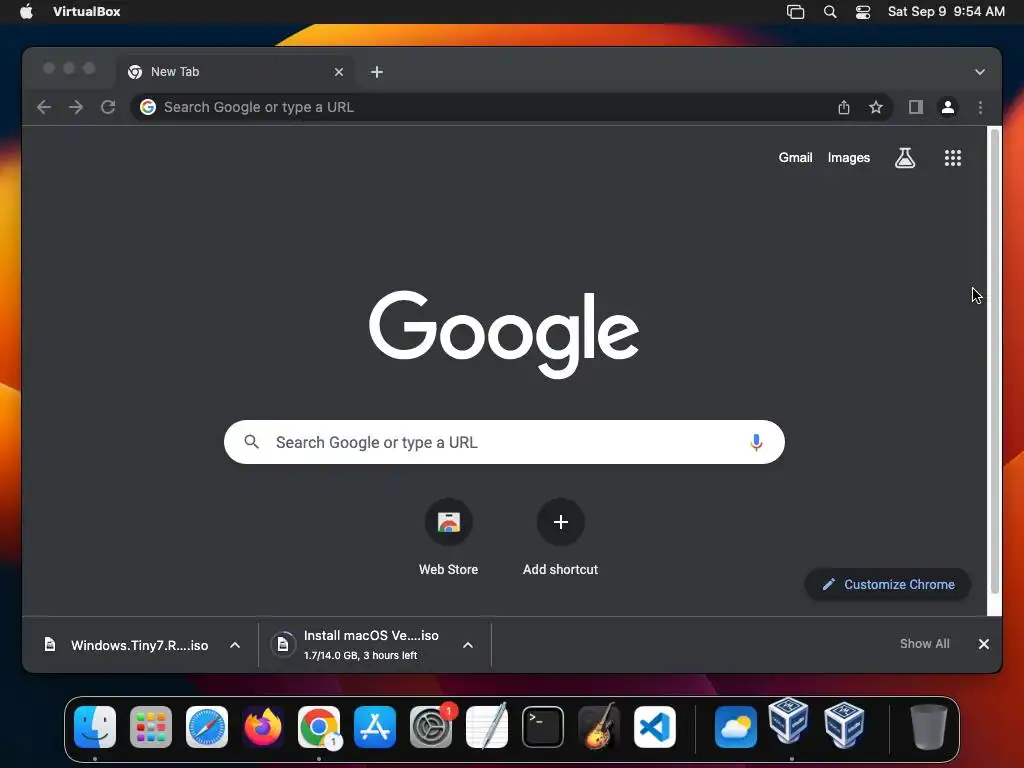
Task: Launch Terminal from the Dock
Action: (543, 727)
